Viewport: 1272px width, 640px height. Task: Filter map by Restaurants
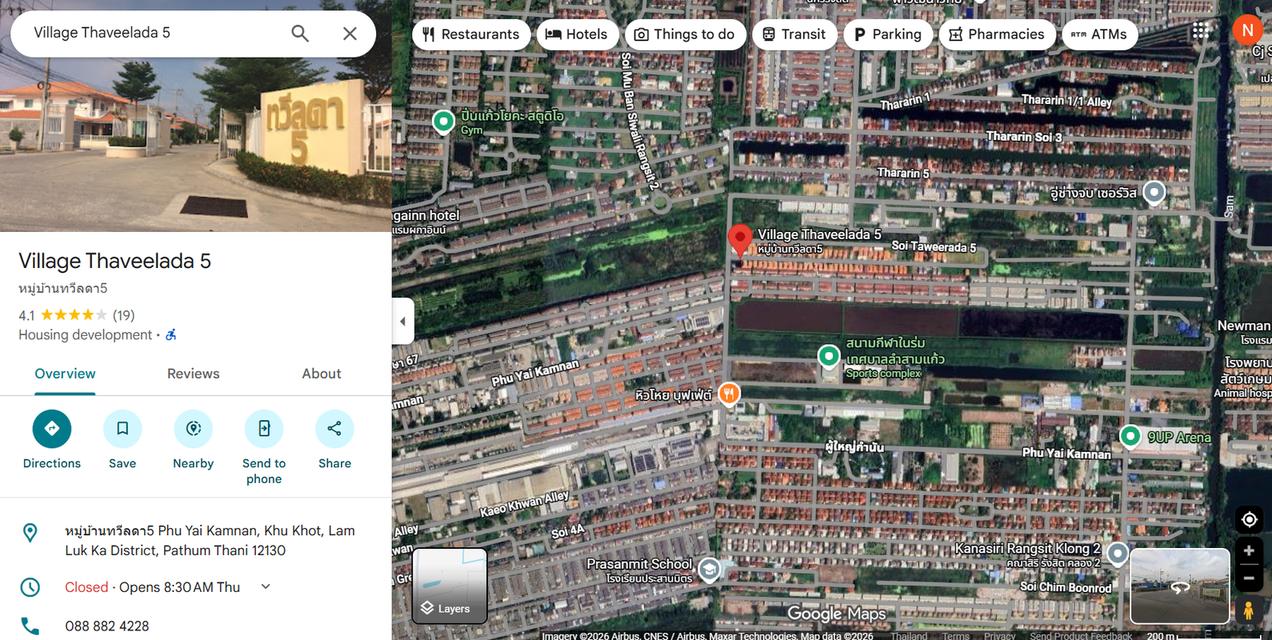471,34
